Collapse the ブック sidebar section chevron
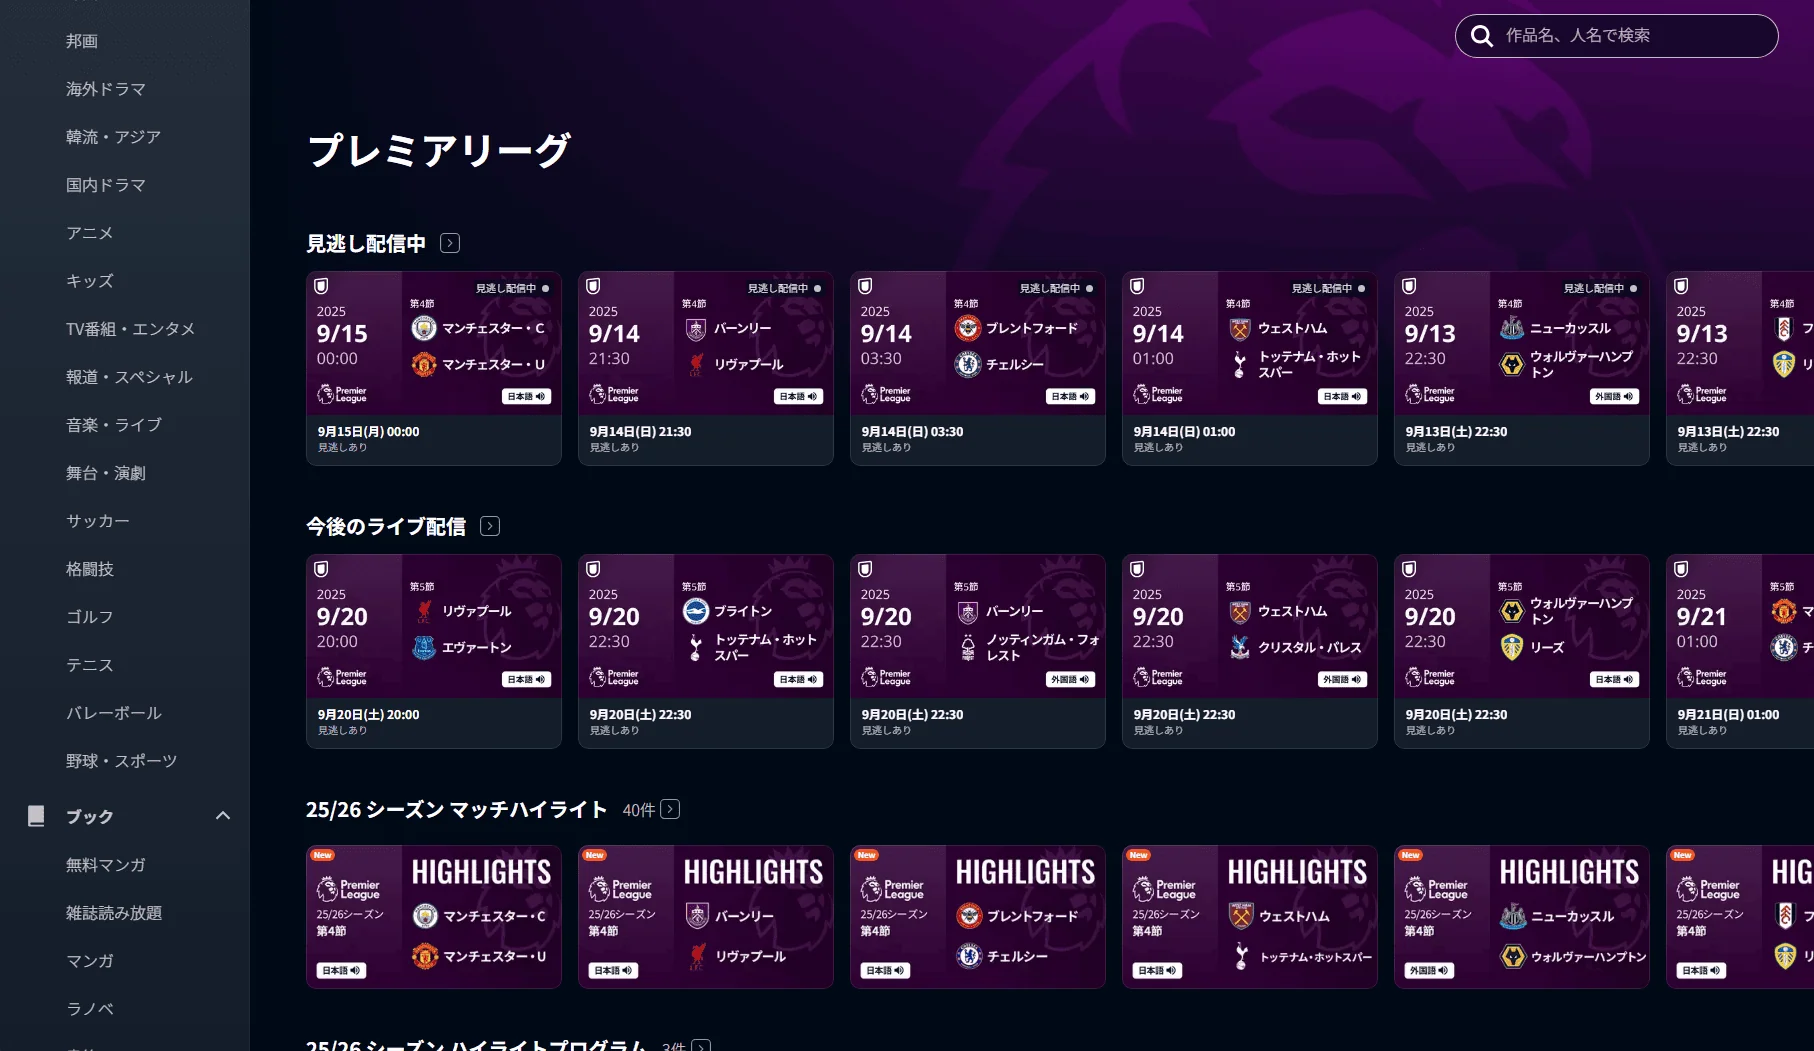This screenshot has width=1814, height=1051. coord(223,816)
